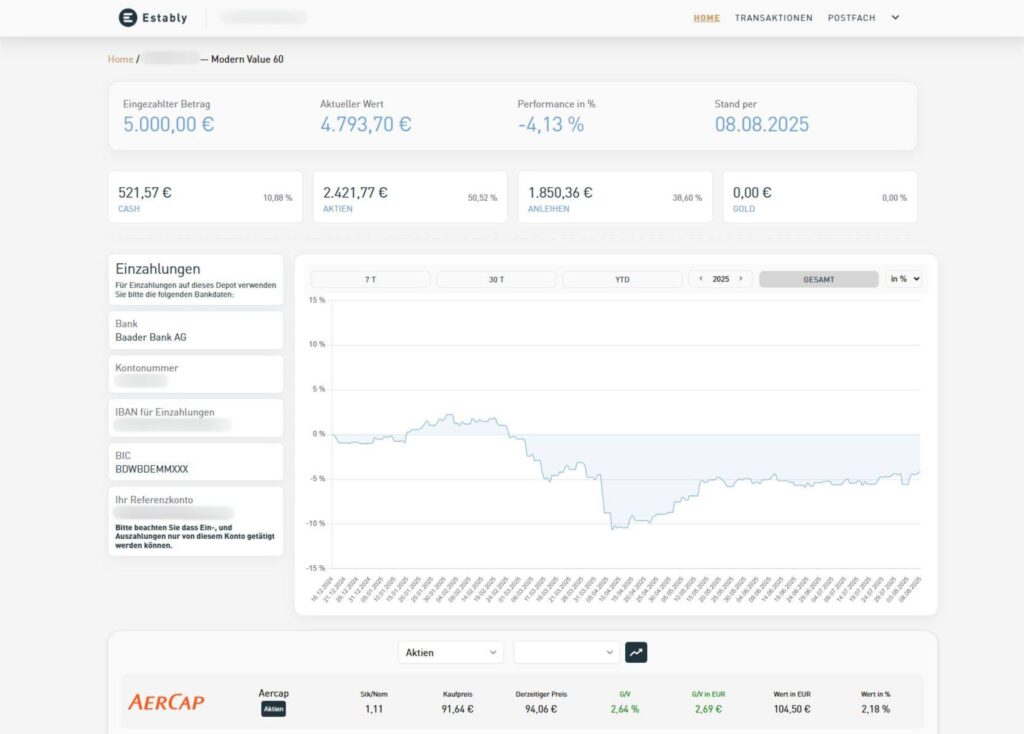Screen dimensions: 1024x734
Task: Open the TRANSAKTIONEN navigation item
Action: pos(773,18)
